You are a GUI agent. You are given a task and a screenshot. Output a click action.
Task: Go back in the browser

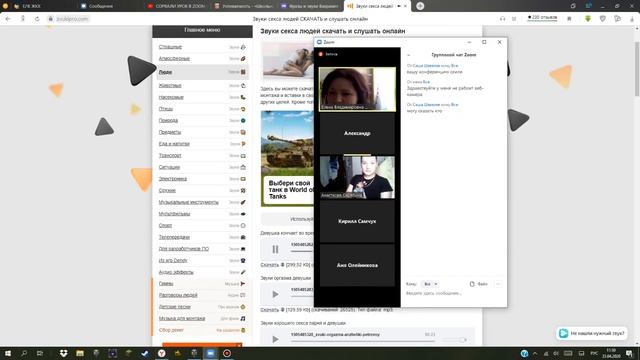point(8,19)
